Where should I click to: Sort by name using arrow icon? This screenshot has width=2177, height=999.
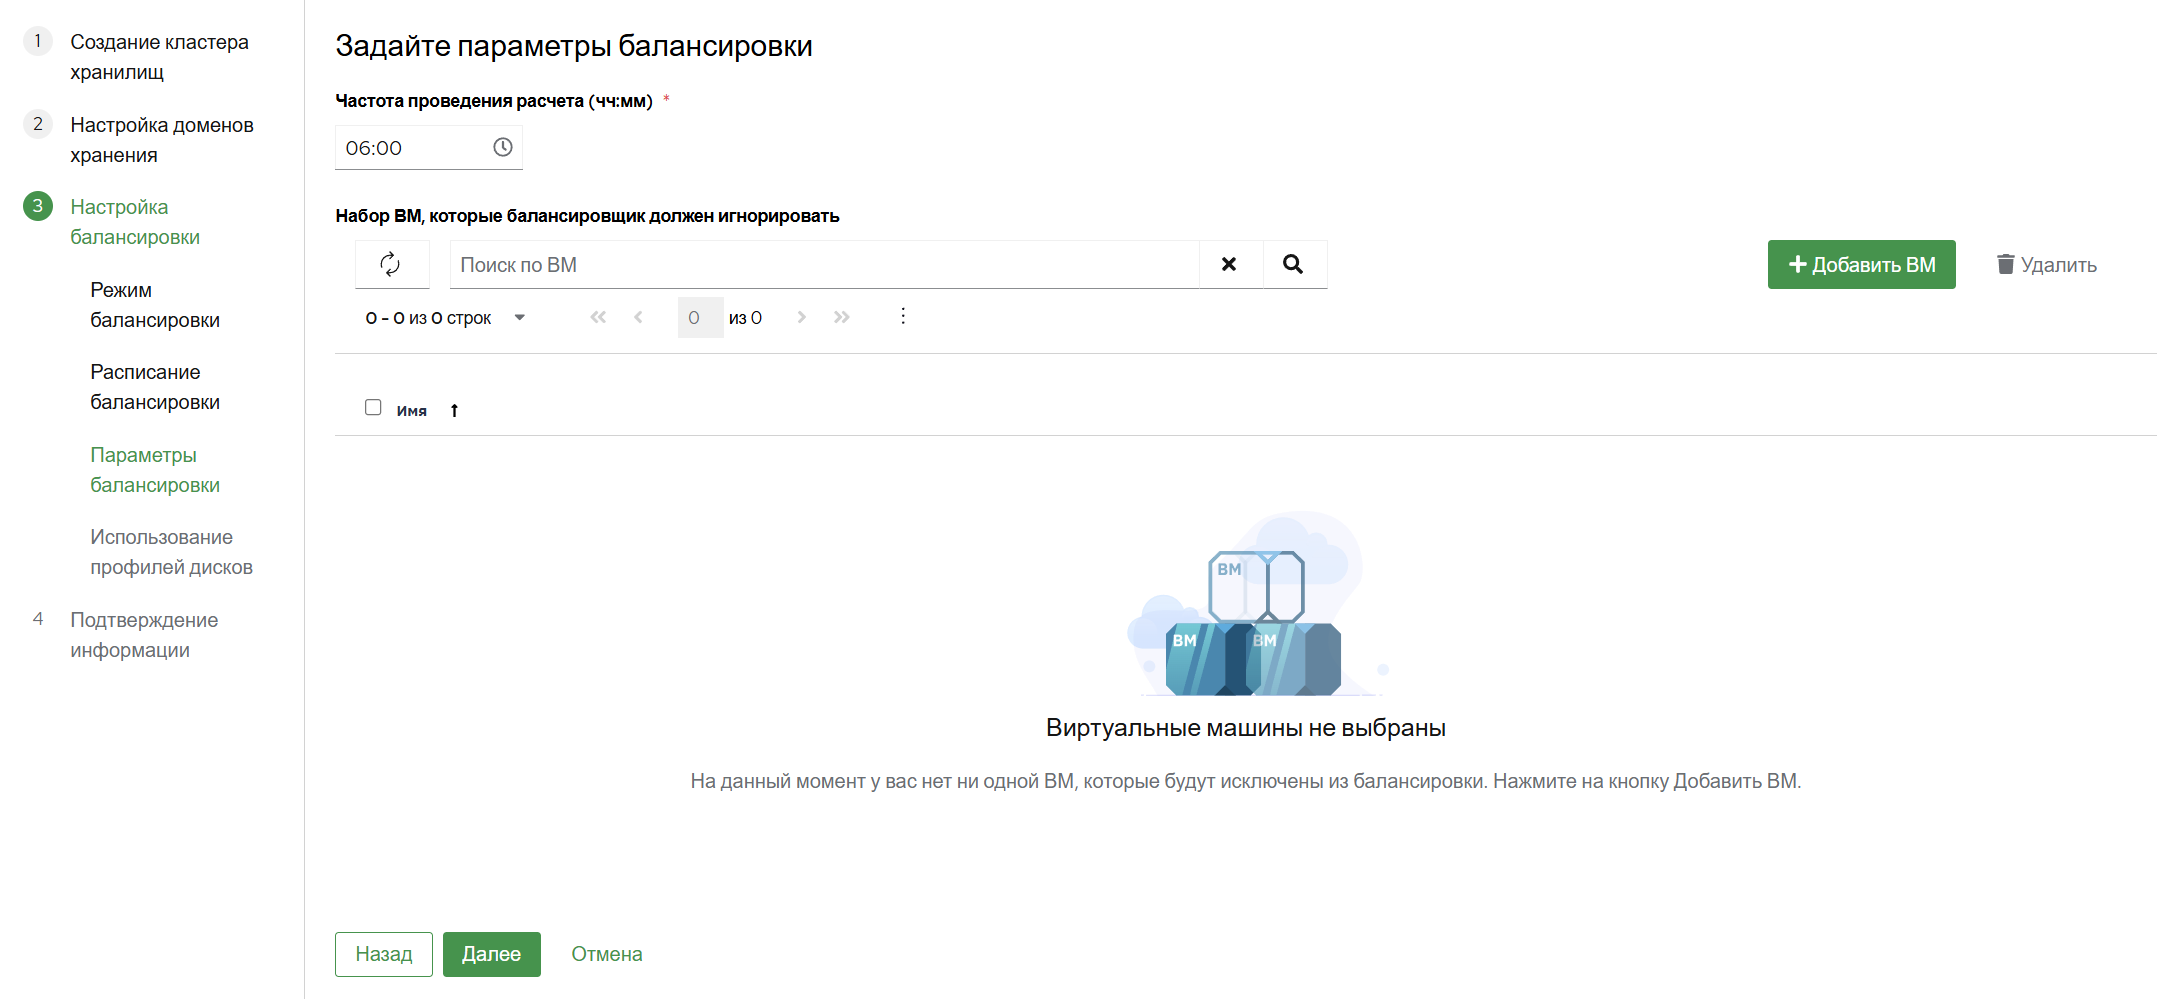click(x=454, y=410)
